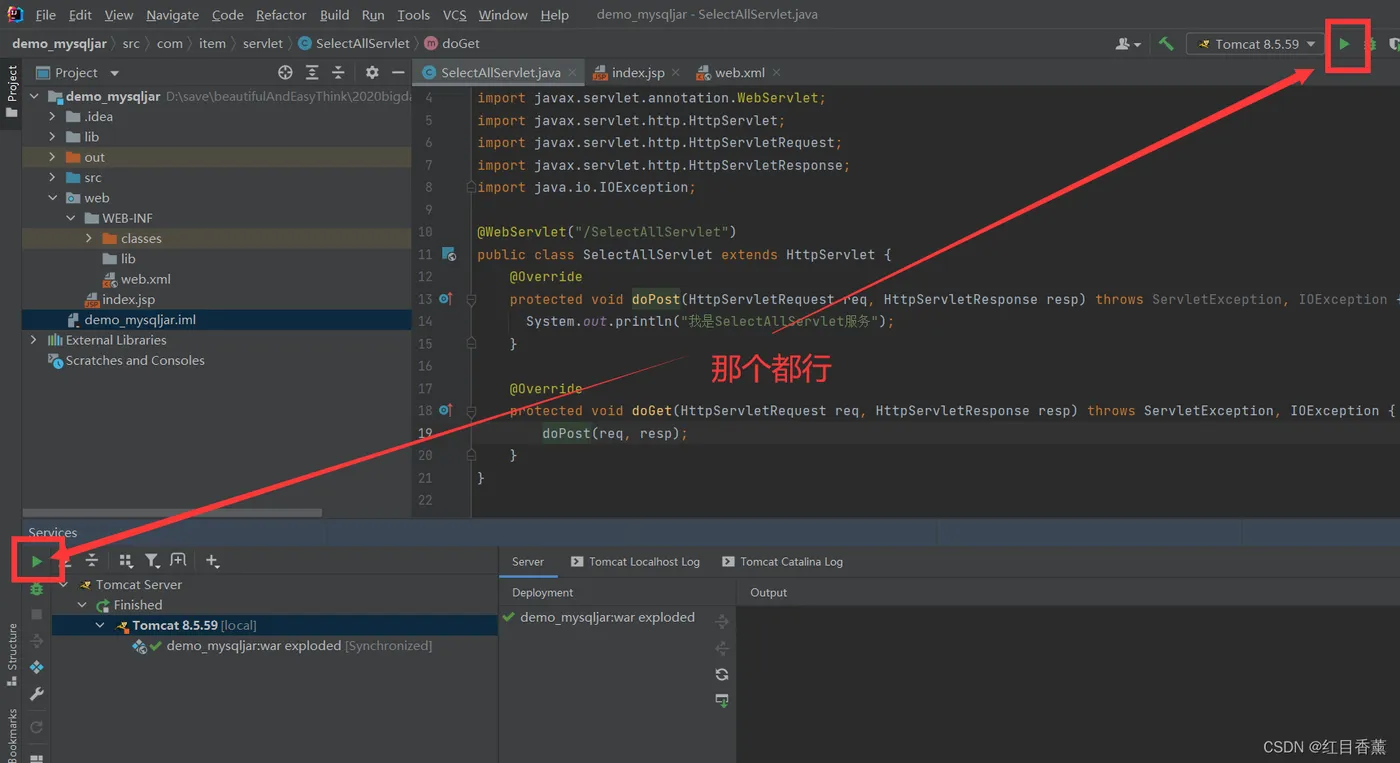This screenshot has width=1400, height=763.
Task: Start server with Services run icon
Action: click(x=37, y=561)
